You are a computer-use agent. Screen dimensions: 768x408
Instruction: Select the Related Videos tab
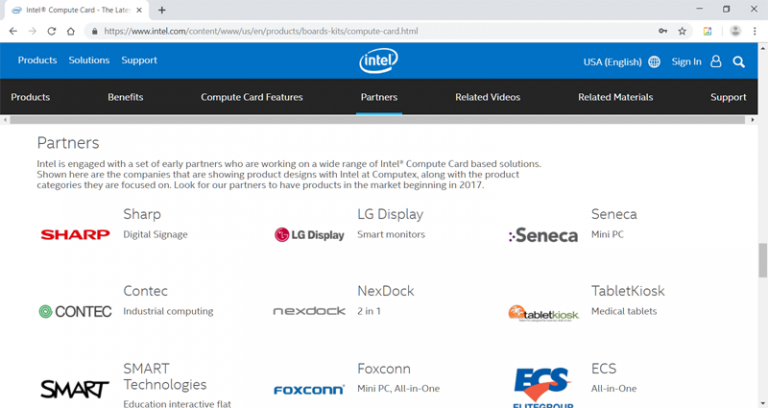[x=487, y=97]
